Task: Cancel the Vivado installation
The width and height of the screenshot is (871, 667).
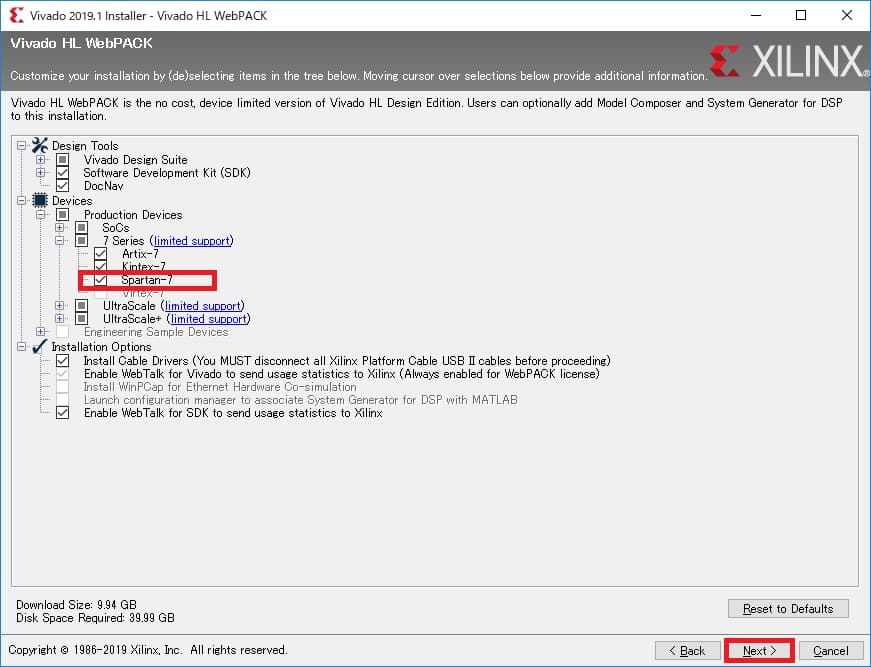Action: pos(831,650)
